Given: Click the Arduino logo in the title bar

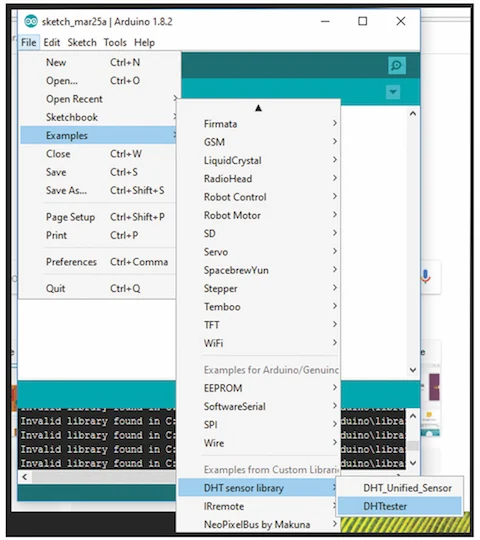Looking at the screenshot, I should pyautogui.click(x=31, y=21).
